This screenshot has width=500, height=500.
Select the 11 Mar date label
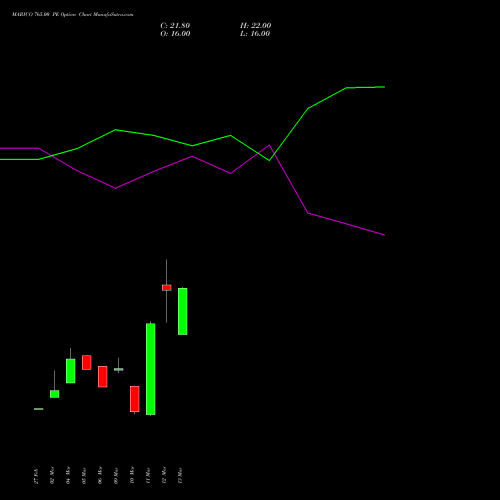[148, 476]
